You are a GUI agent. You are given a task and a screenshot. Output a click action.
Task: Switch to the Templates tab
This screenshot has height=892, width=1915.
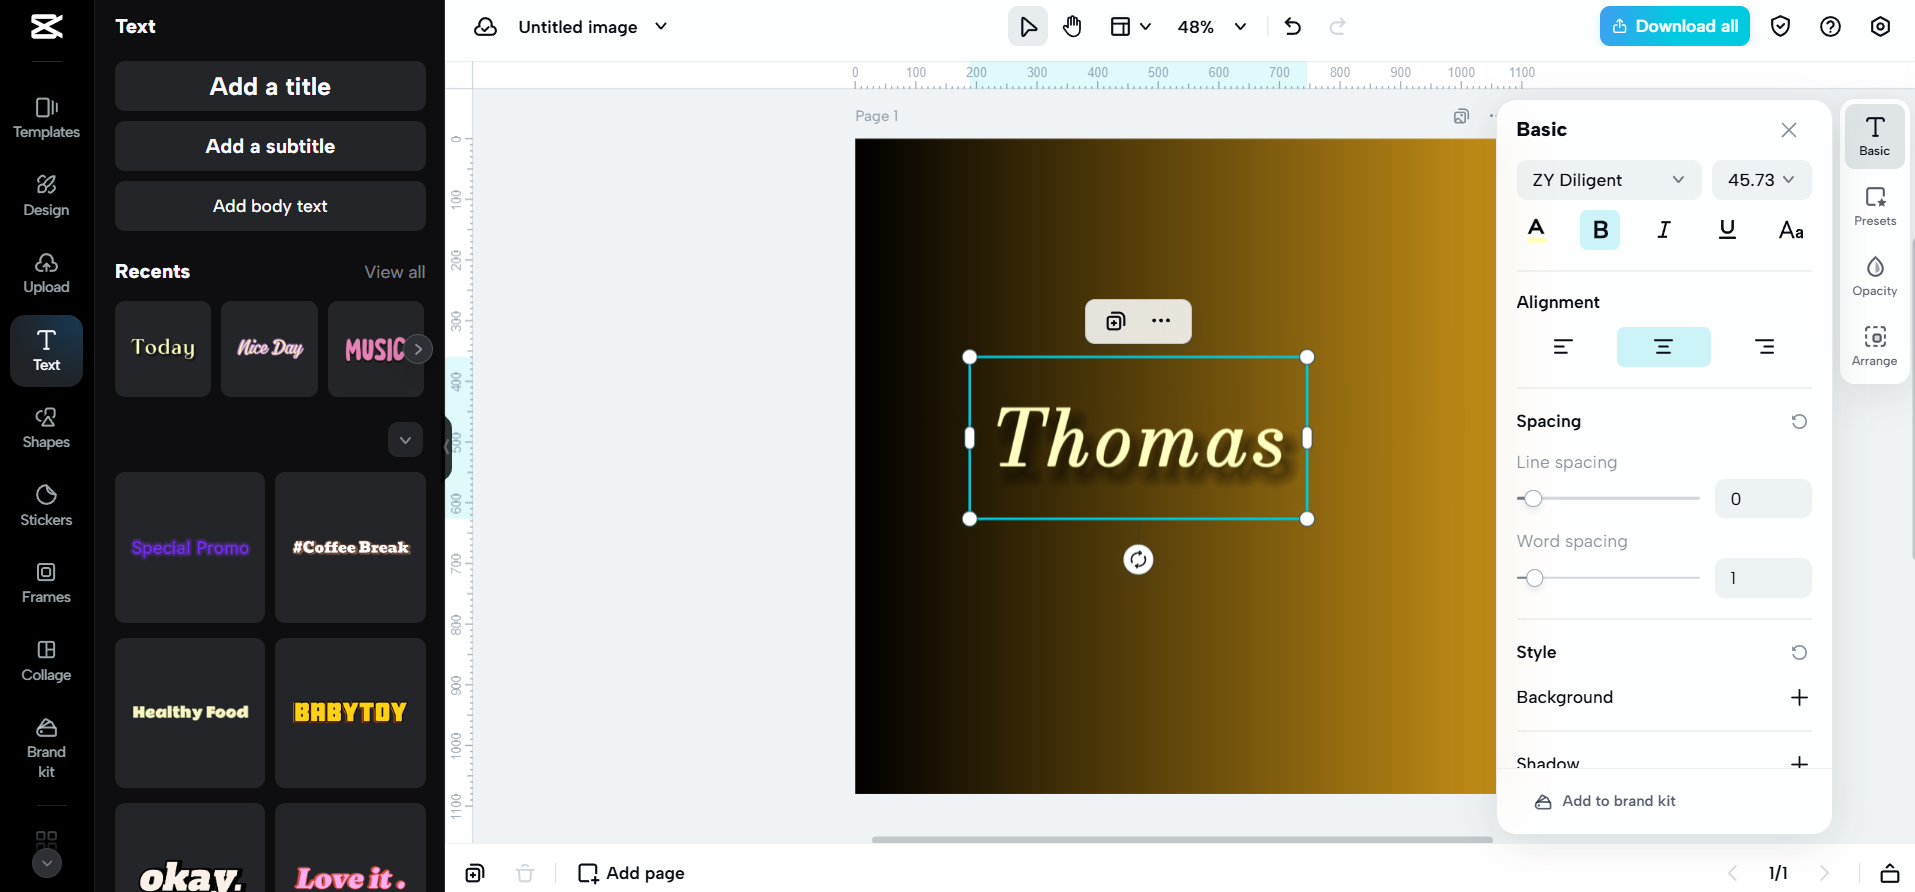pyautogui.click(x=46, y=117)
